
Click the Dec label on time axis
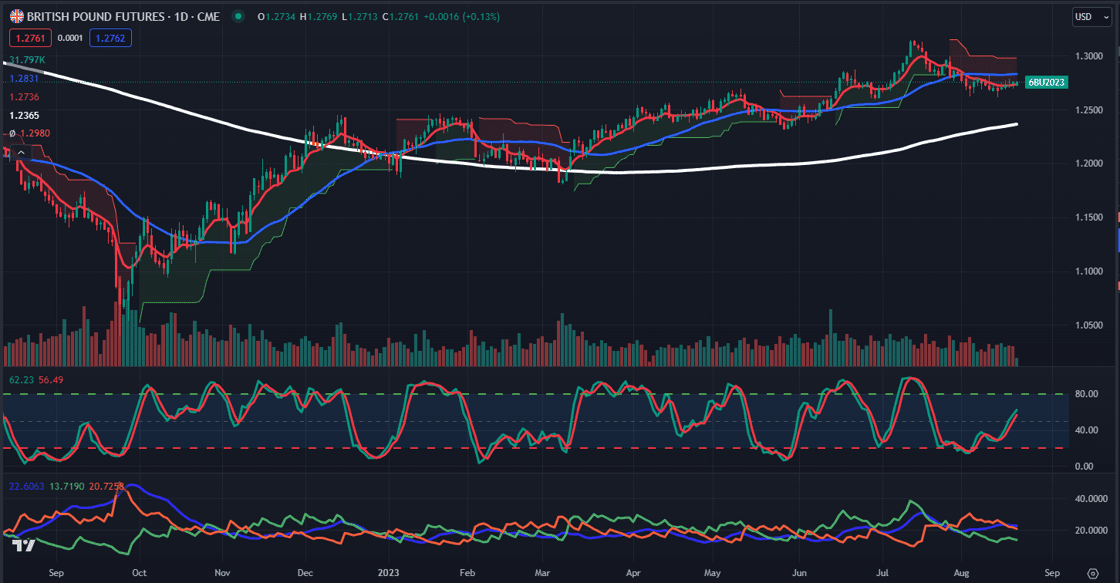point(305,573)
